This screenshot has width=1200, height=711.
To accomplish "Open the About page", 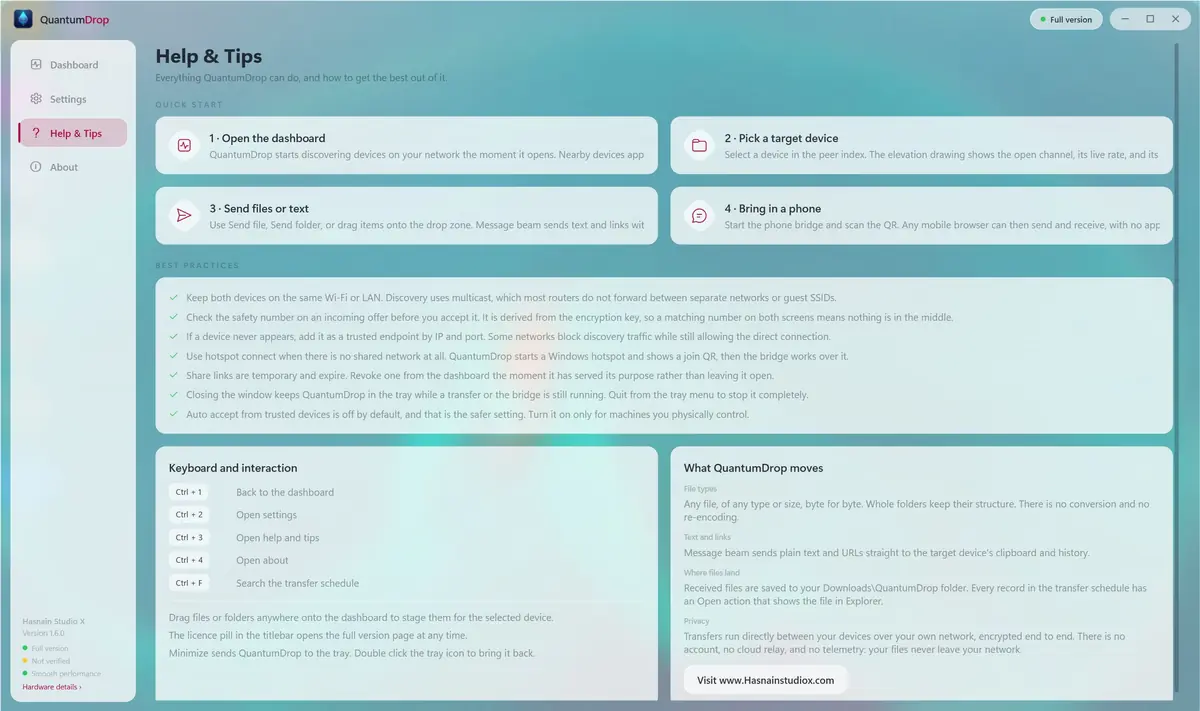I will (x=73, y=167).
